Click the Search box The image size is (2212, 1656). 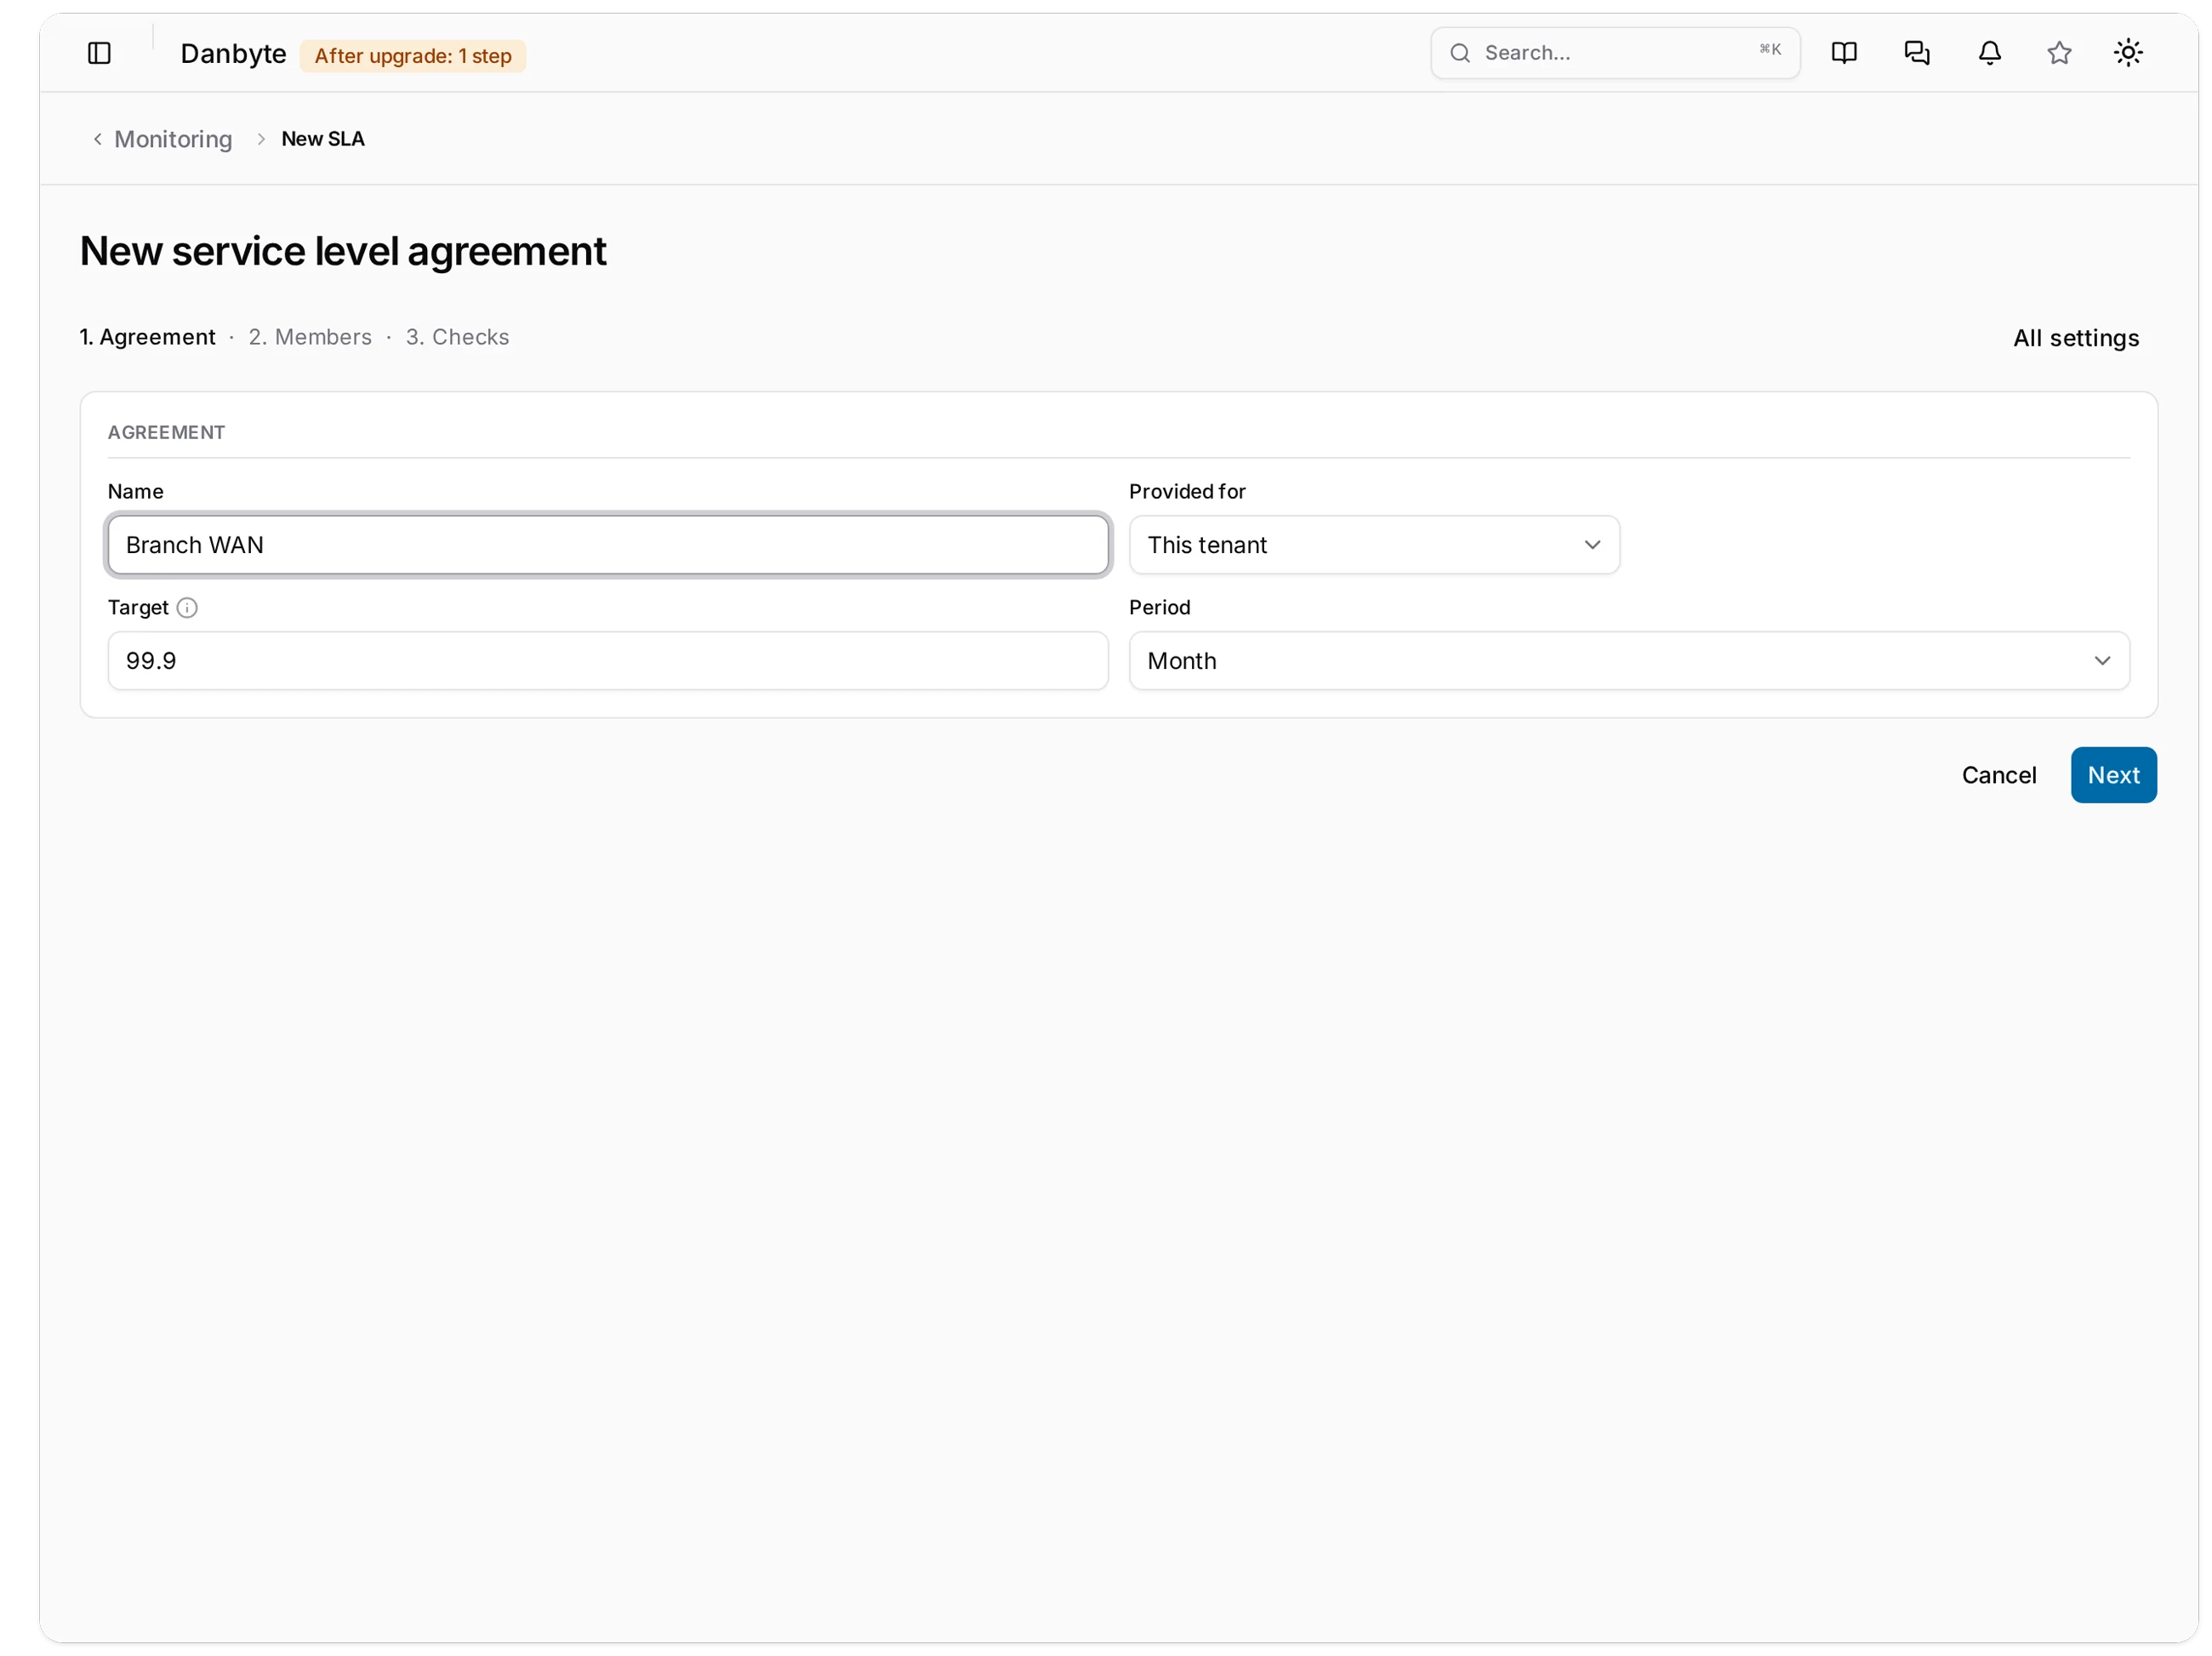click(x=1615, y=53)
